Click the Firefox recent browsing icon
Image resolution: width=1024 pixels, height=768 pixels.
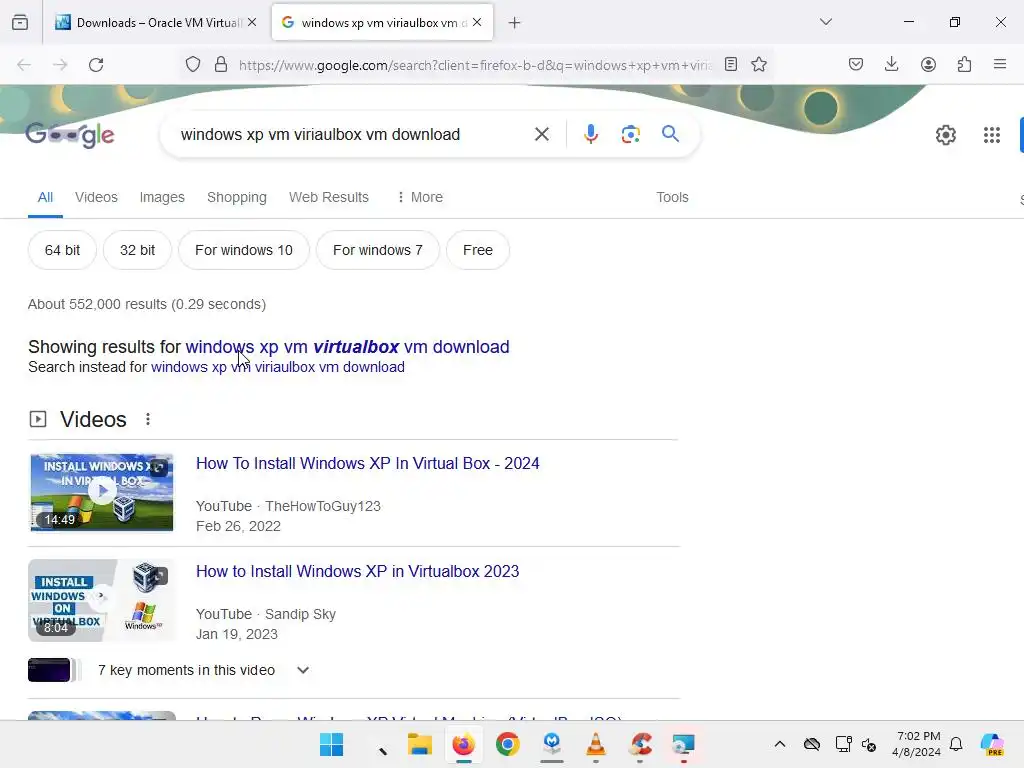coord(20,23)
